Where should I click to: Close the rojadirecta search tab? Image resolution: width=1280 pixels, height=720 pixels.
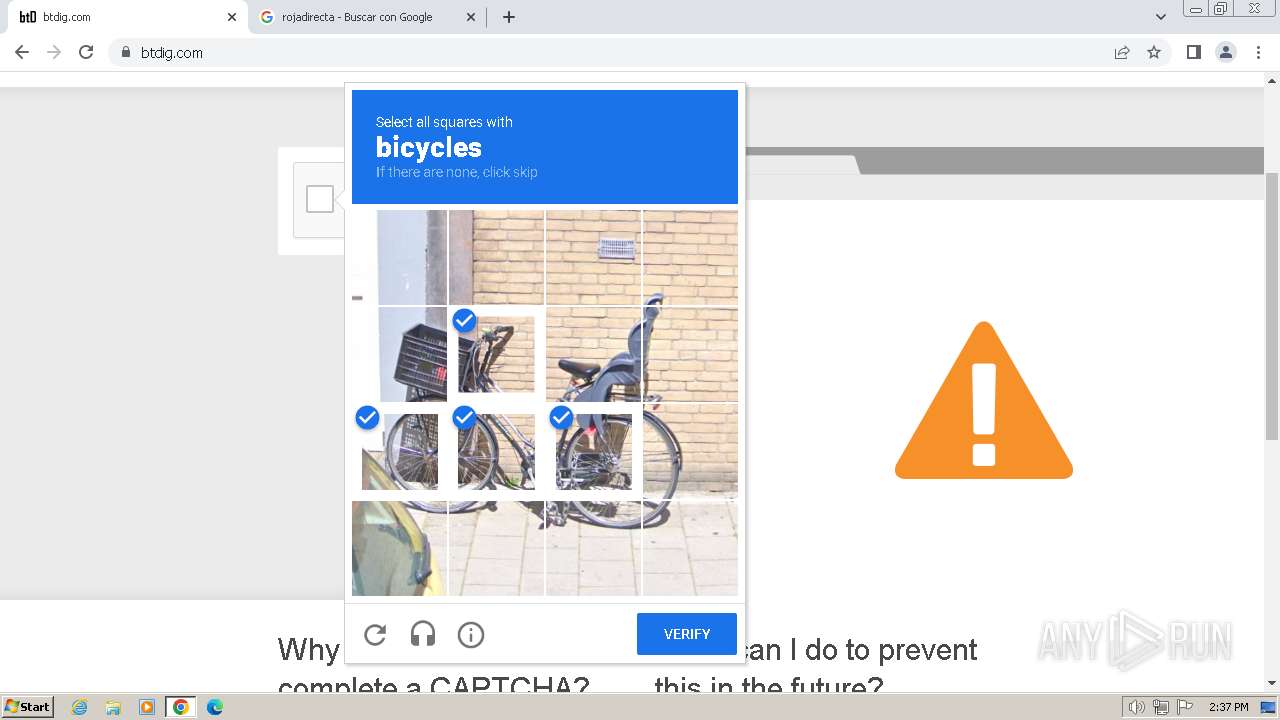click(471, 17)
